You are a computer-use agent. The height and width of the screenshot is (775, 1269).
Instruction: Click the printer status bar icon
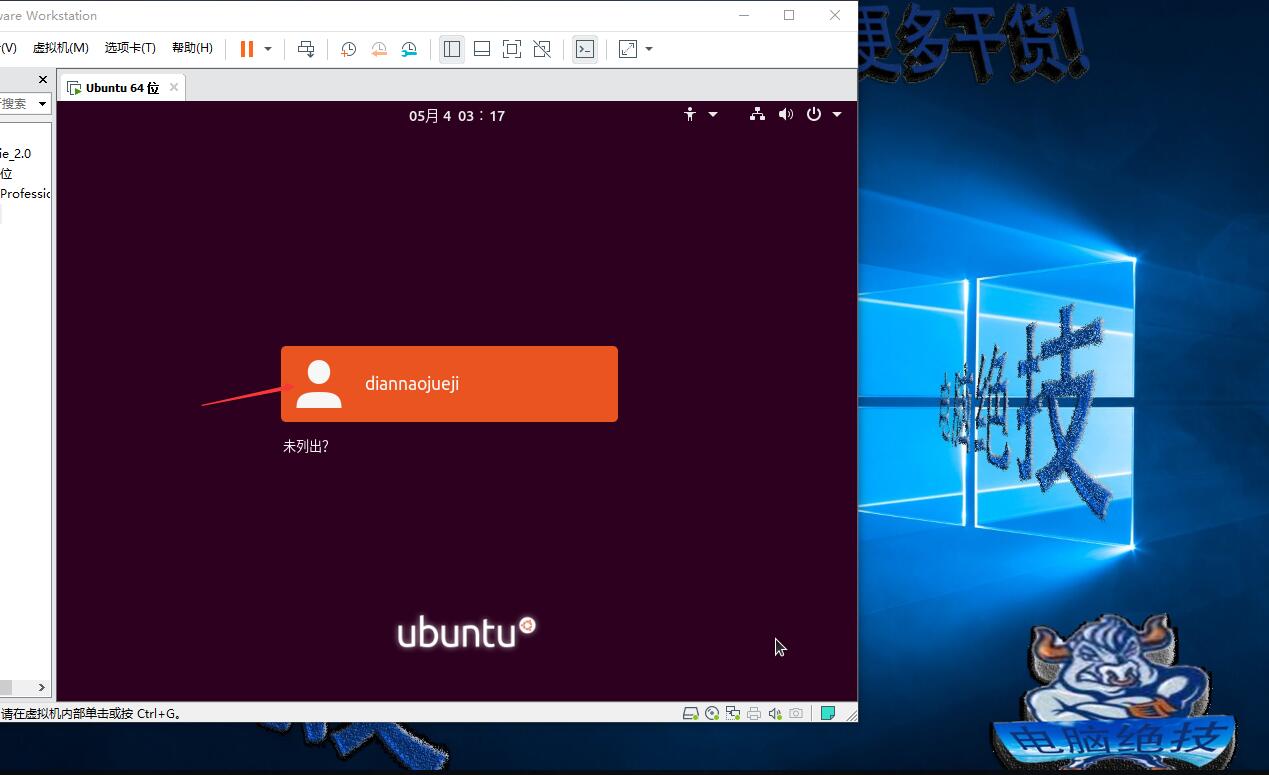point(754,713)
